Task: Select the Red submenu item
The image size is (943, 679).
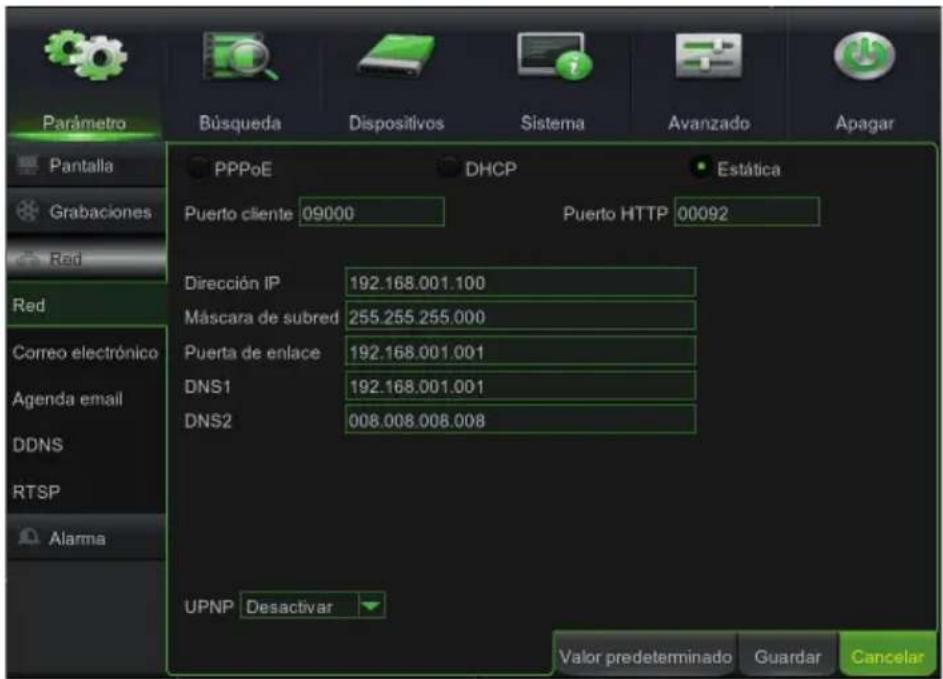Action: click(86, 305)
